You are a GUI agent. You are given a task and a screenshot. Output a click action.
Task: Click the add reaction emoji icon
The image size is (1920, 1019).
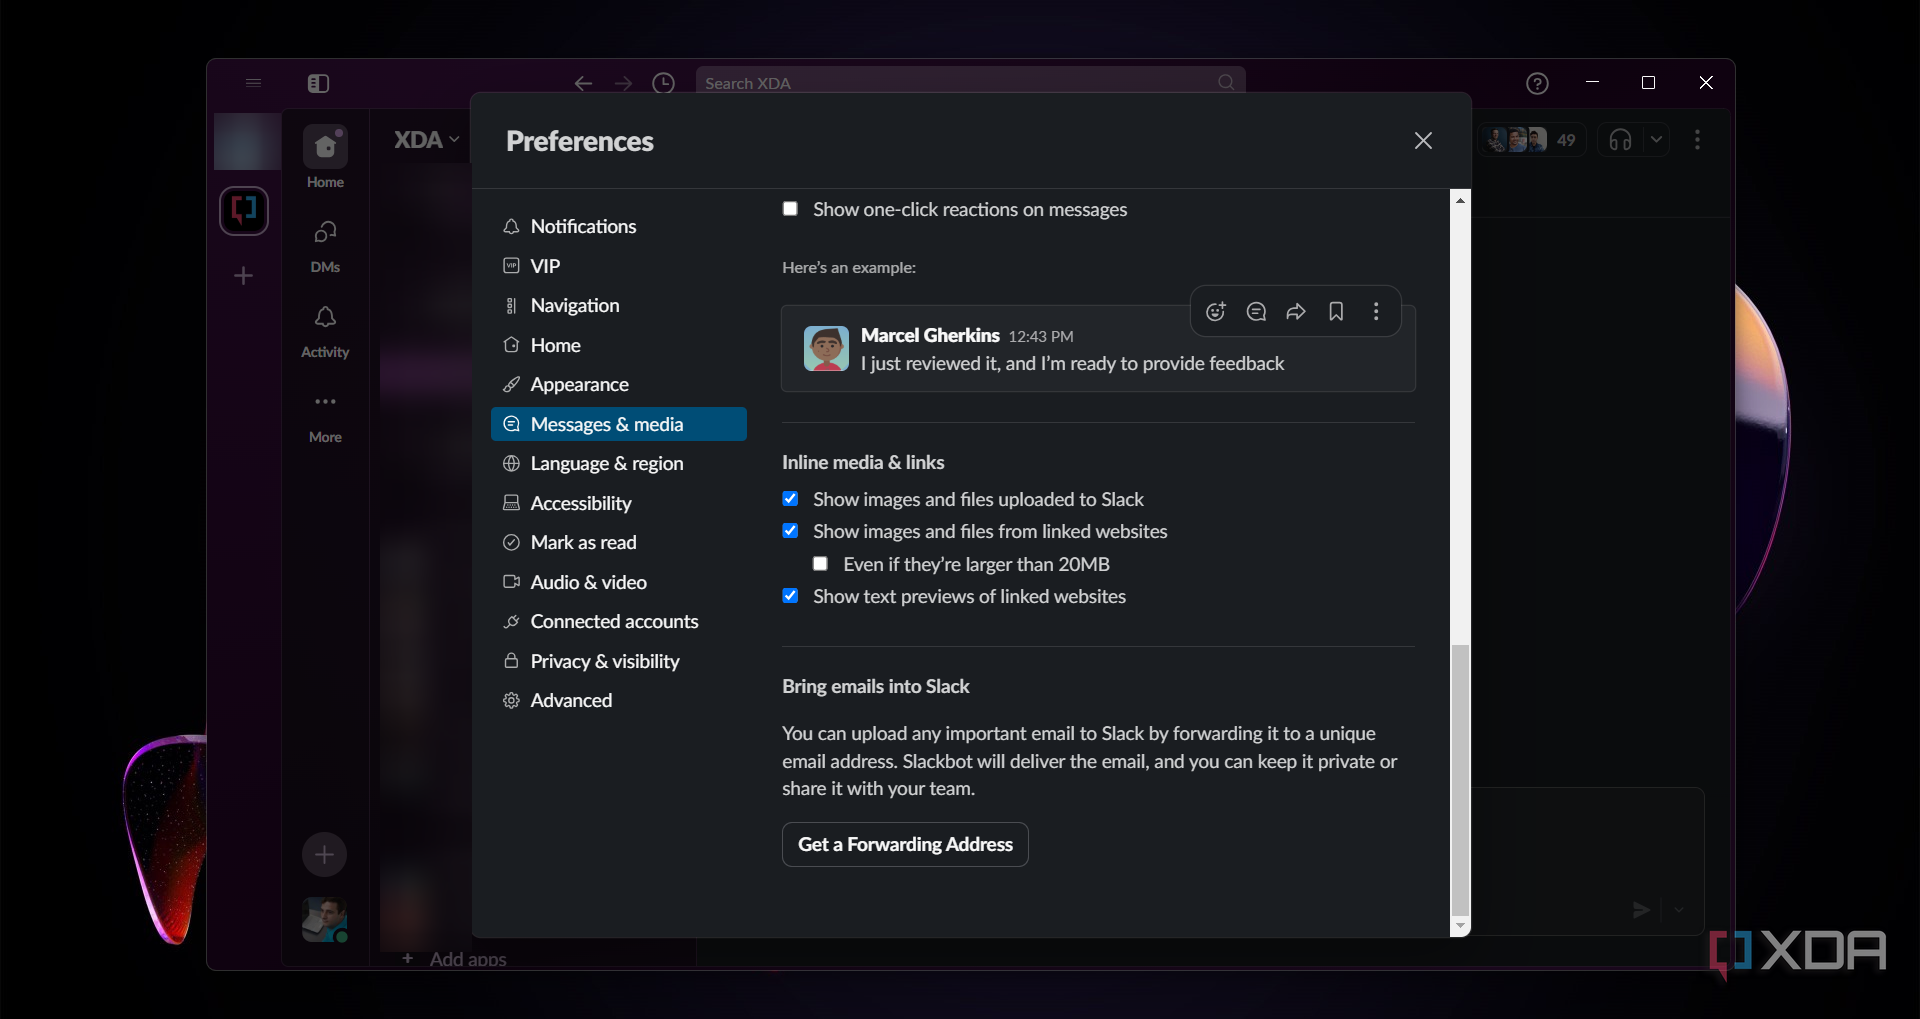tap(1215, 312)
